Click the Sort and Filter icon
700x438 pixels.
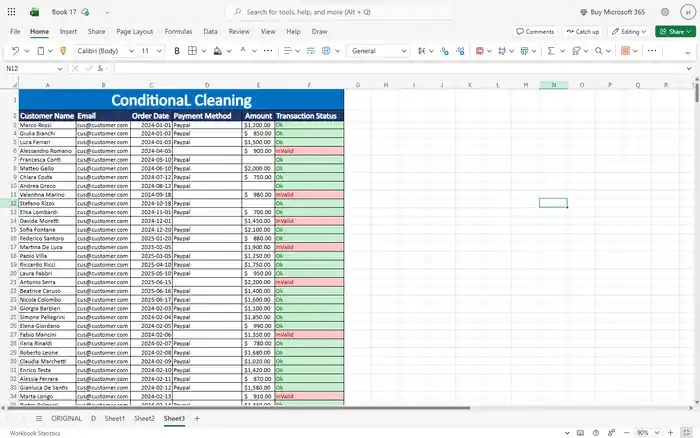click(576, 51)
